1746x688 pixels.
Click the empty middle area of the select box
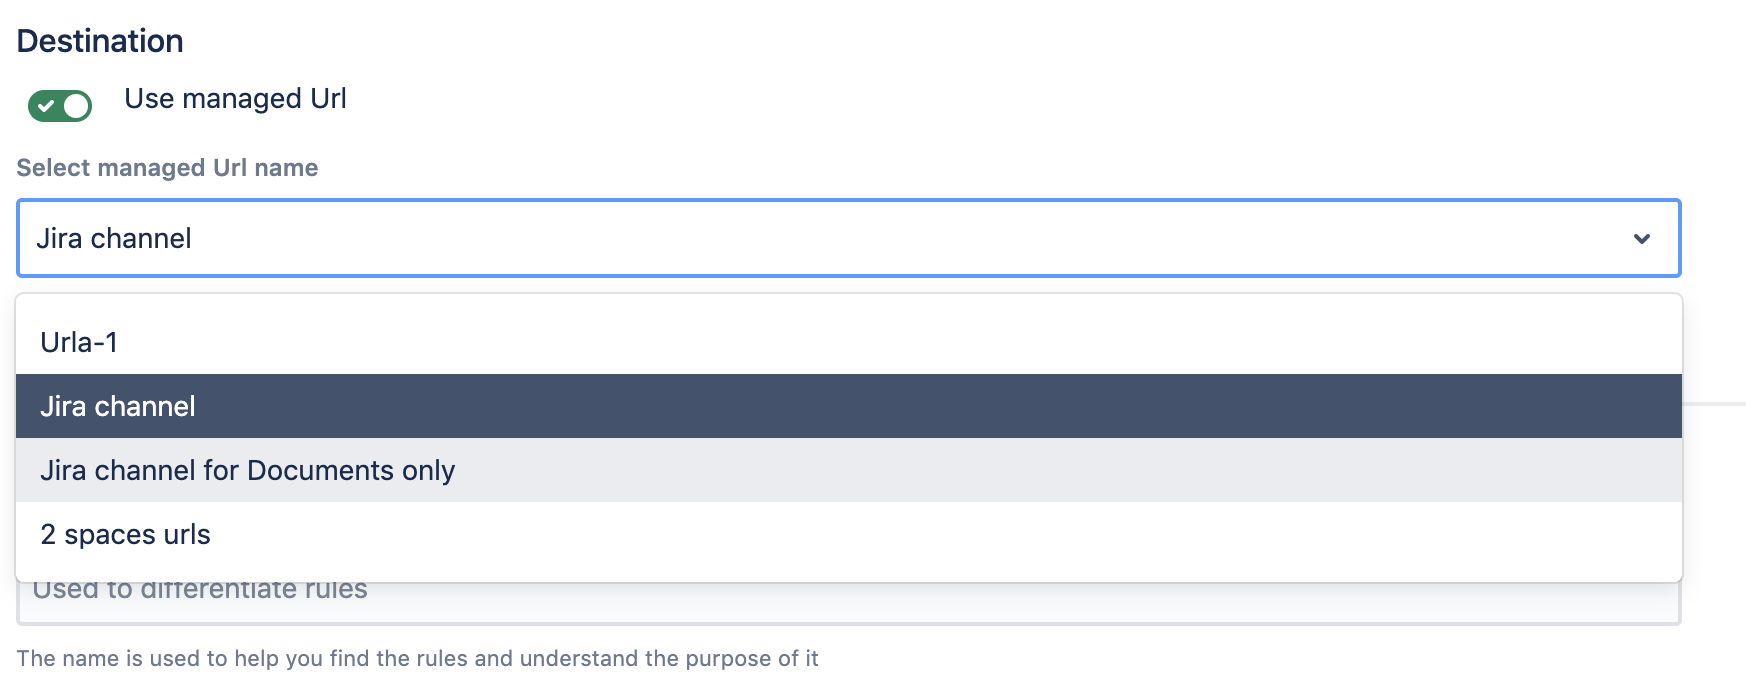pos(900,238)
